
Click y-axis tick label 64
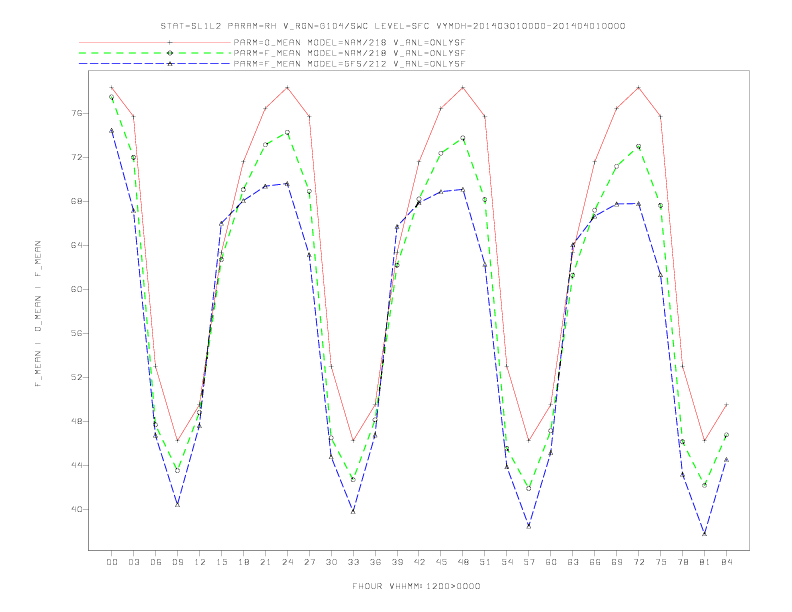click(x=76, y=245)
